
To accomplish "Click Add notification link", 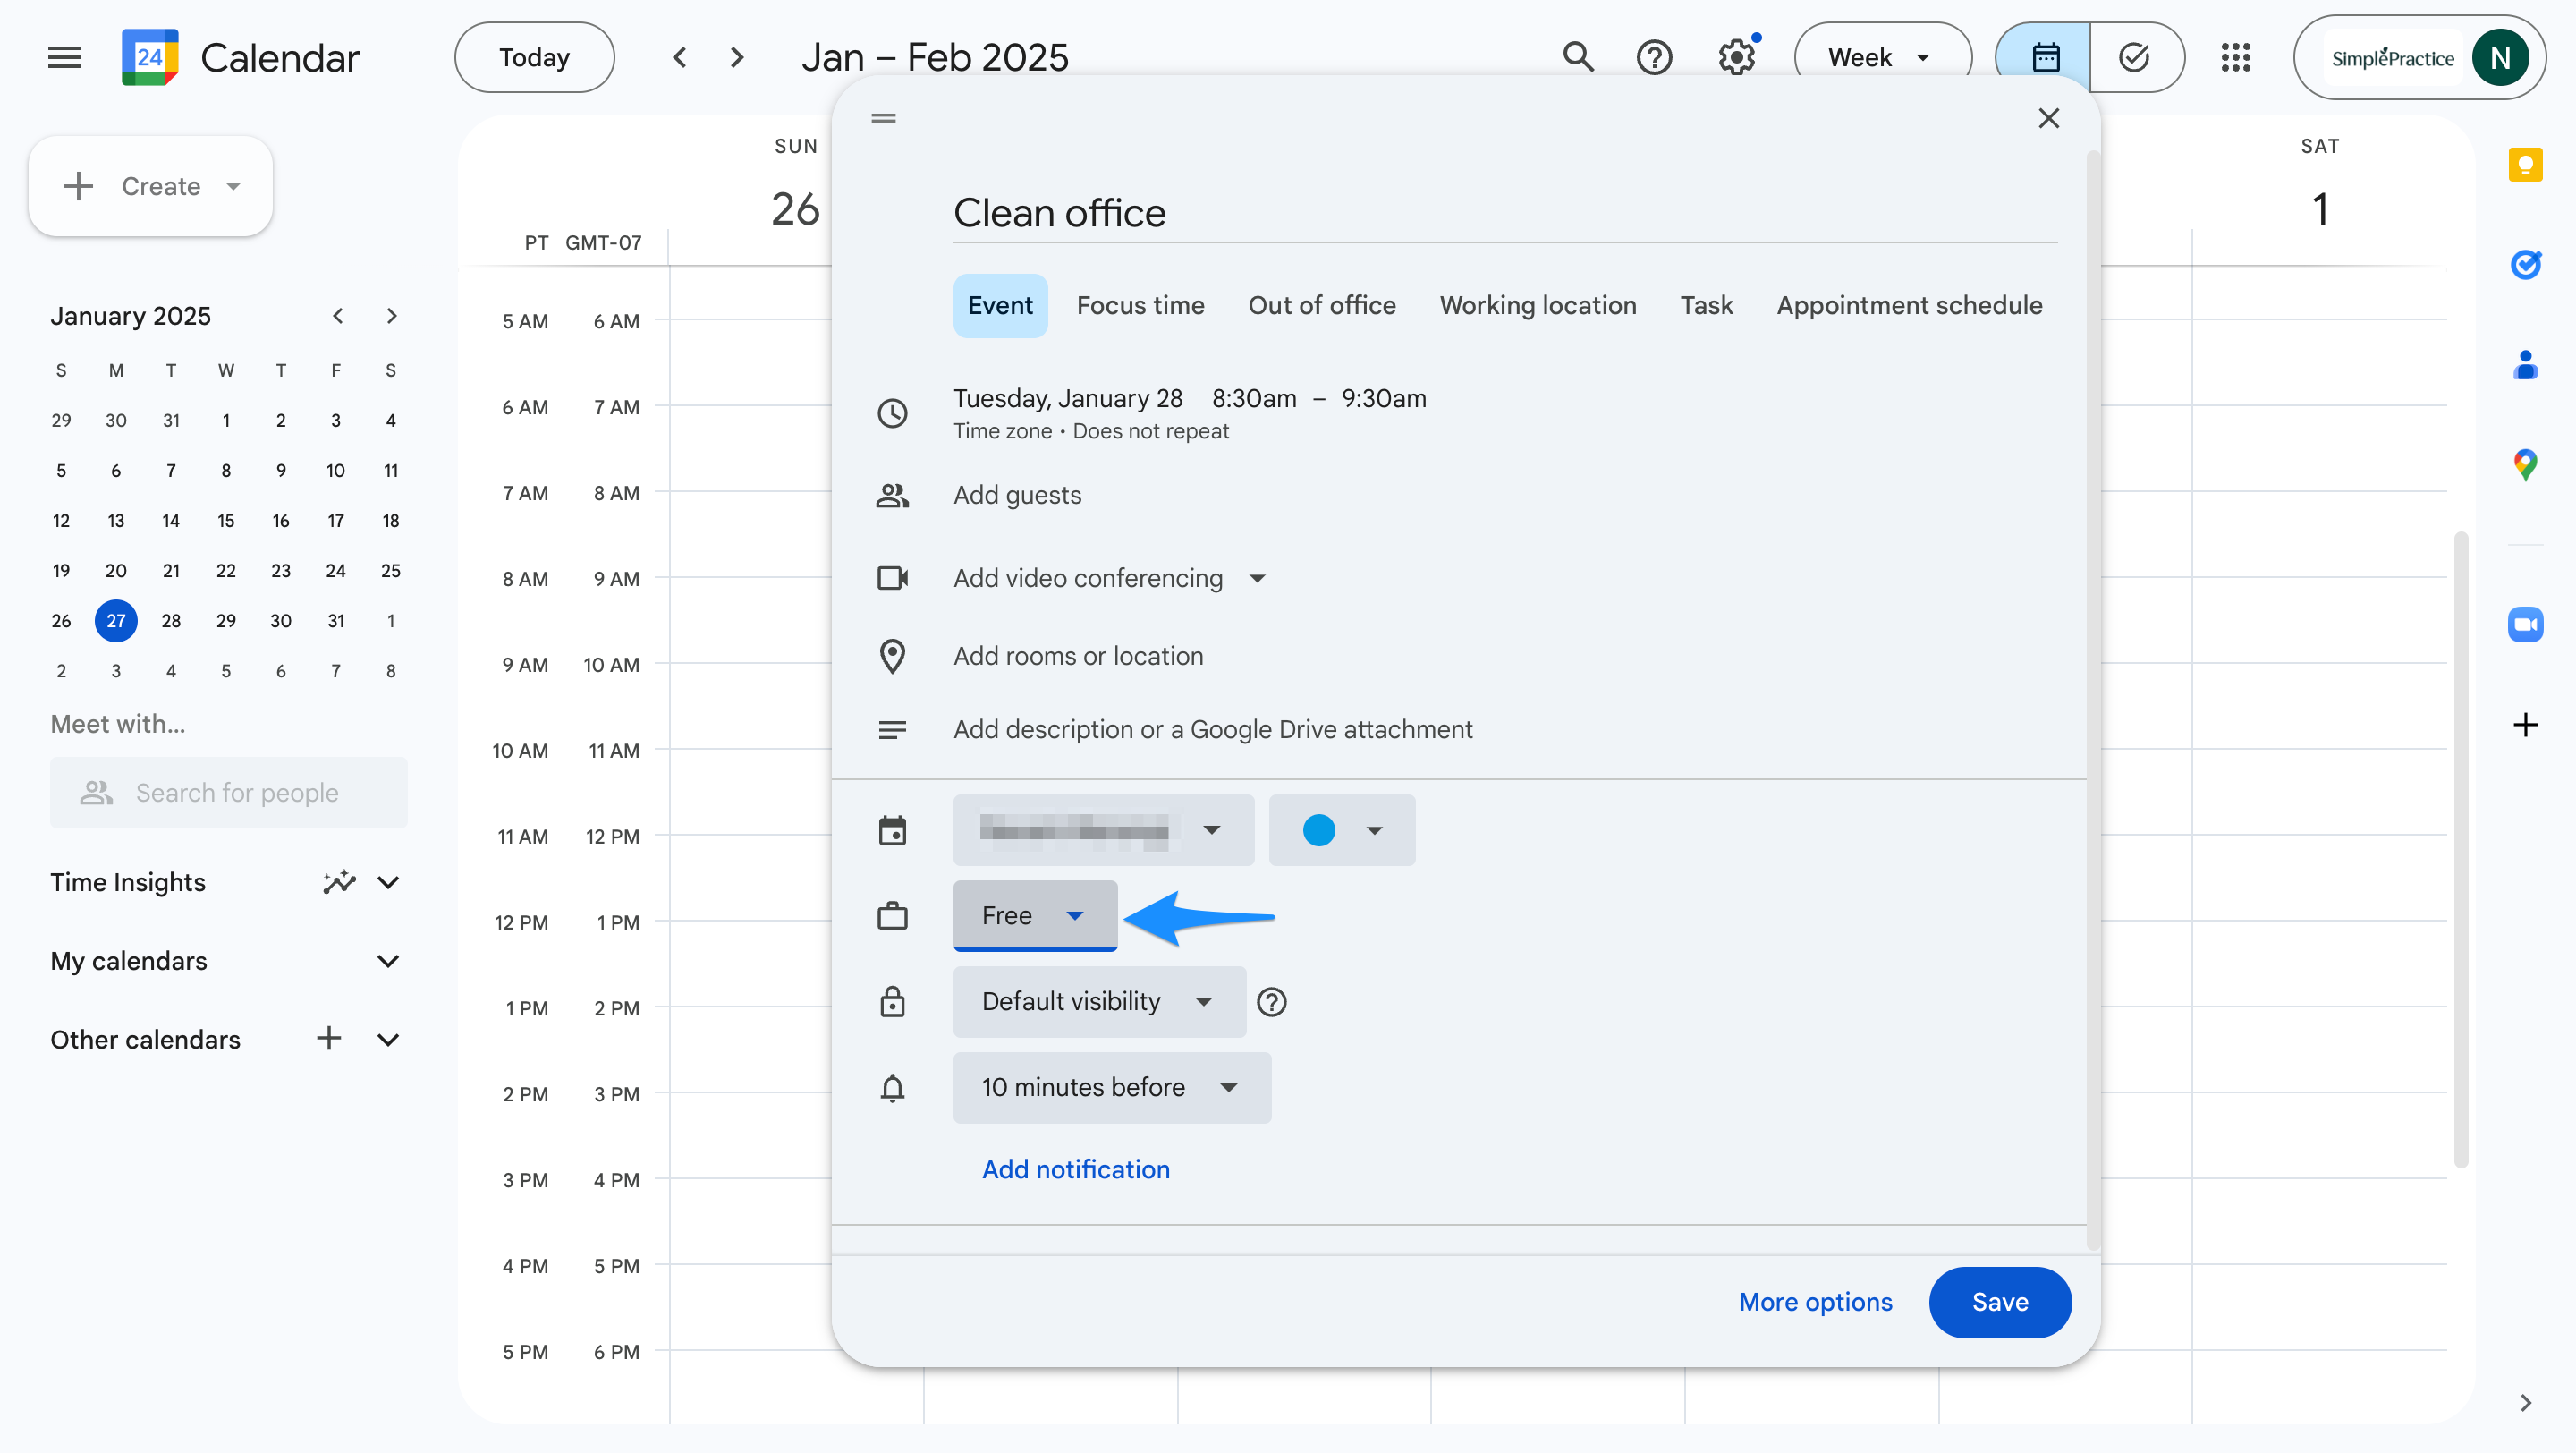I will 1075,1169.
